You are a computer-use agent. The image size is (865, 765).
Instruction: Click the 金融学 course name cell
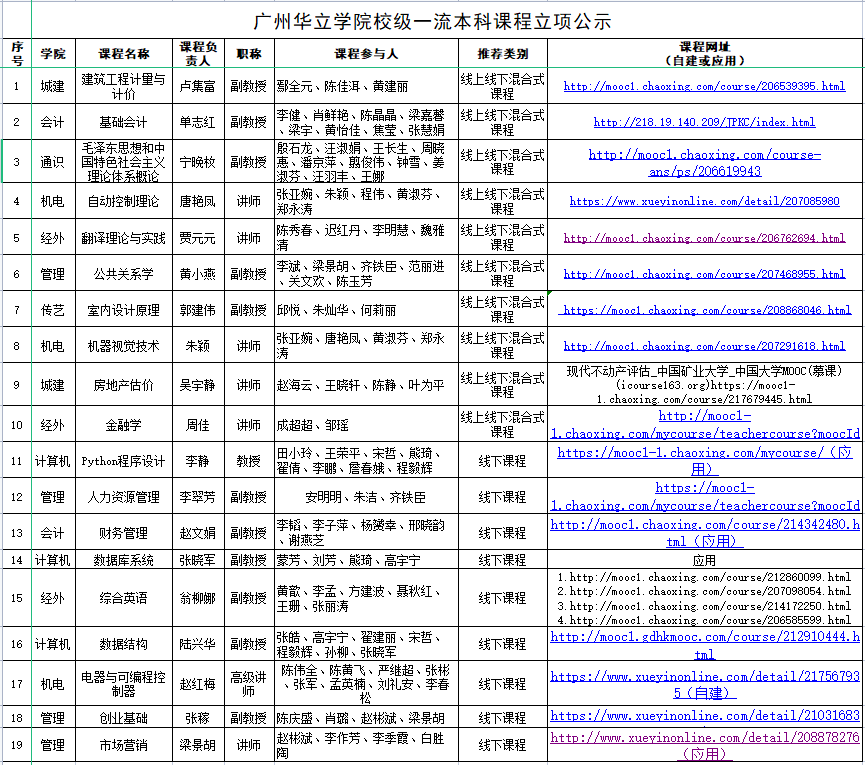pyautogui.click(x=124, y=425)
